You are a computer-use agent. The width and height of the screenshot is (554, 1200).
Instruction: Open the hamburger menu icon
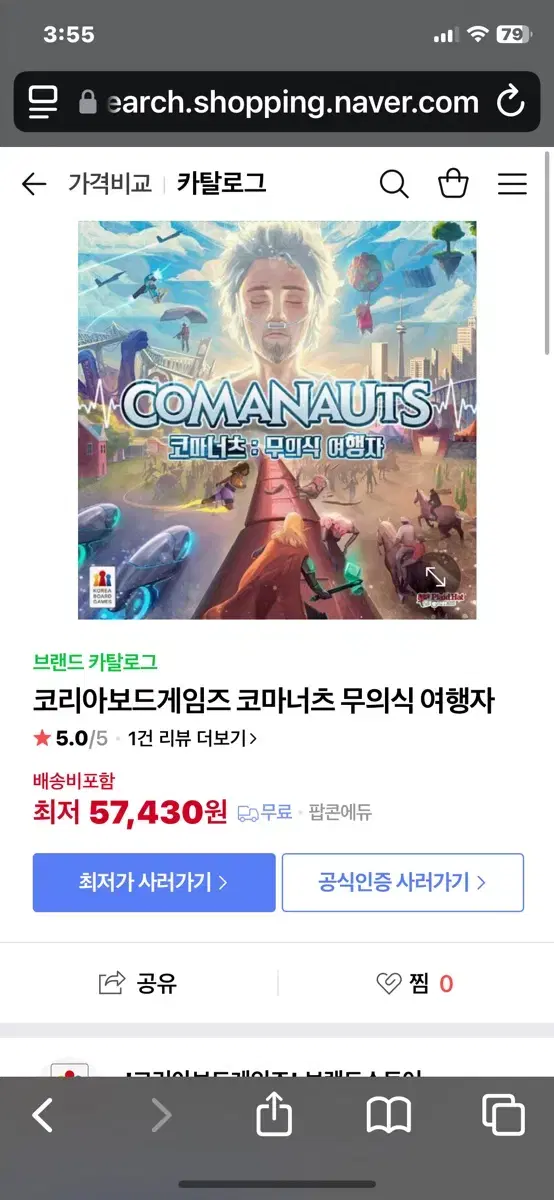(512, 184)
